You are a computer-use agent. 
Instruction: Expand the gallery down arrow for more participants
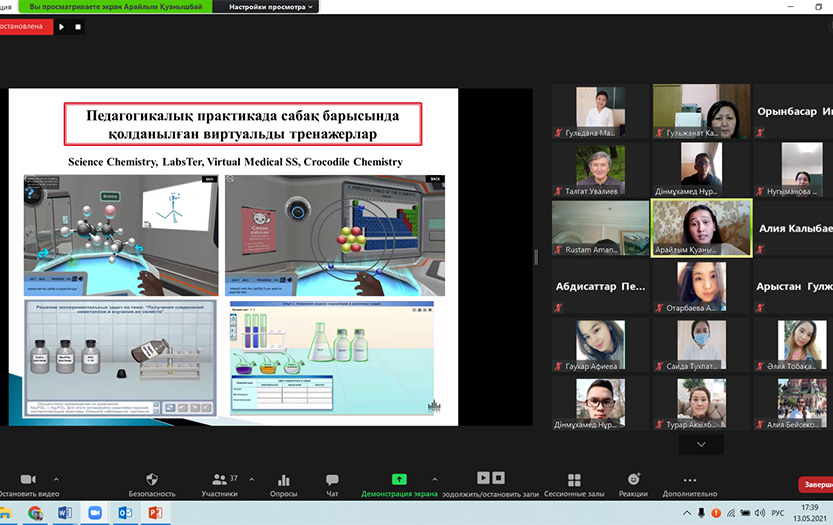pos(700,444)
